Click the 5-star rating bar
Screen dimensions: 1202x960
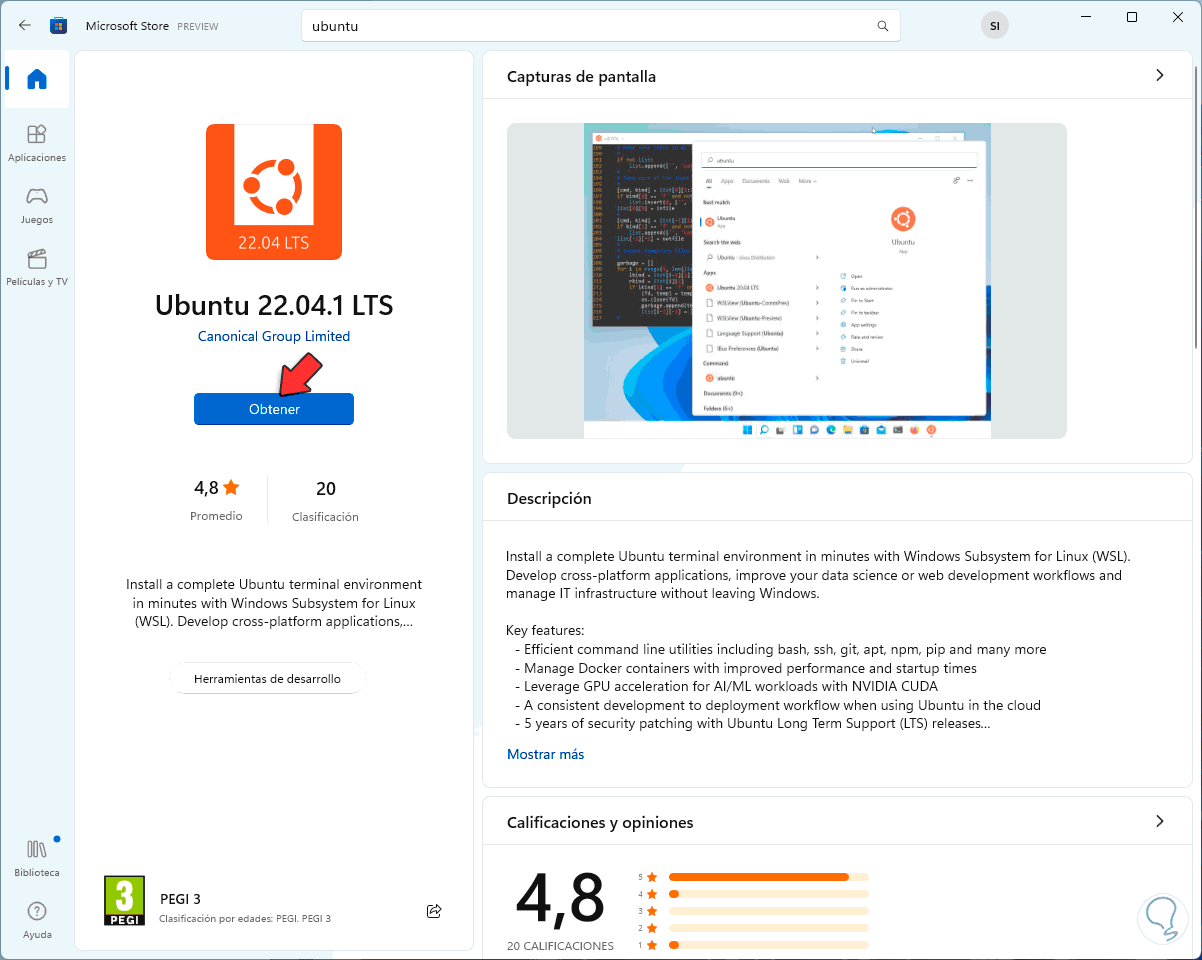768,877
